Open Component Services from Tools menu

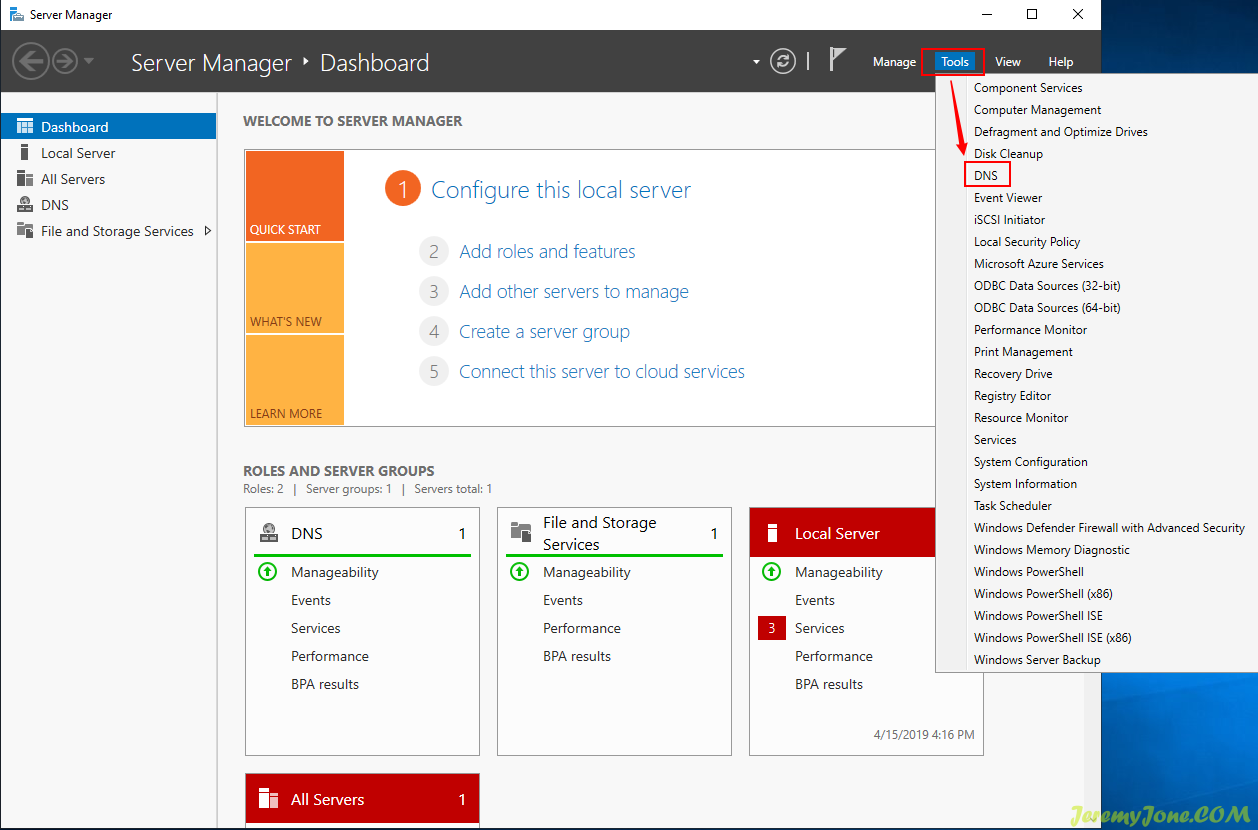pos(1028,88)
